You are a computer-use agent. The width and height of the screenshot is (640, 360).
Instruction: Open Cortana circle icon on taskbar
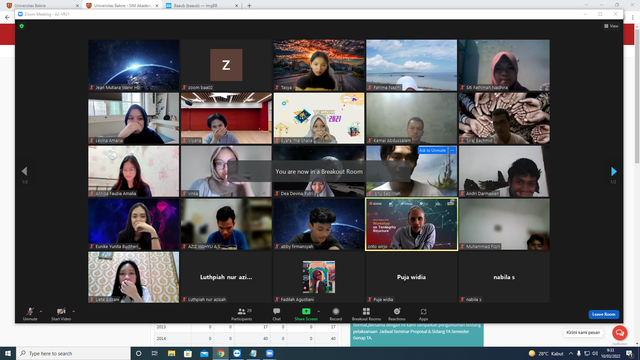[138, 353]
